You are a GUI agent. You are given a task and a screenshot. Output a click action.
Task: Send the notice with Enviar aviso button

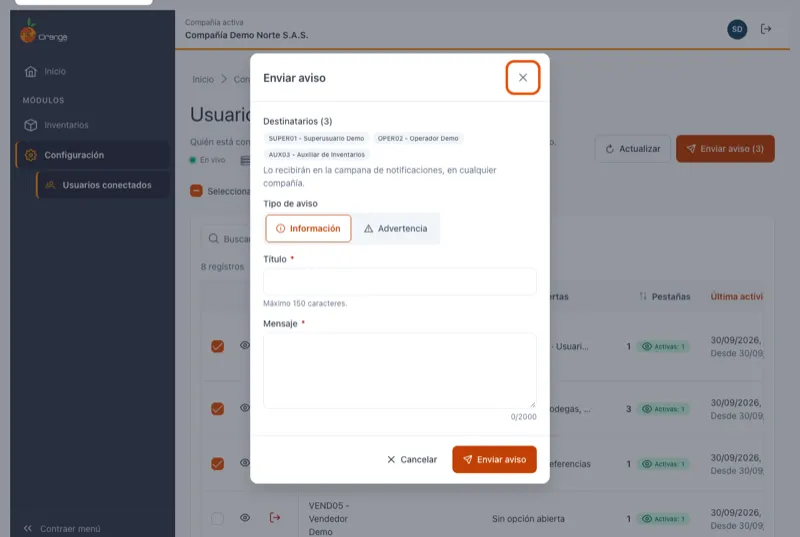494,459
